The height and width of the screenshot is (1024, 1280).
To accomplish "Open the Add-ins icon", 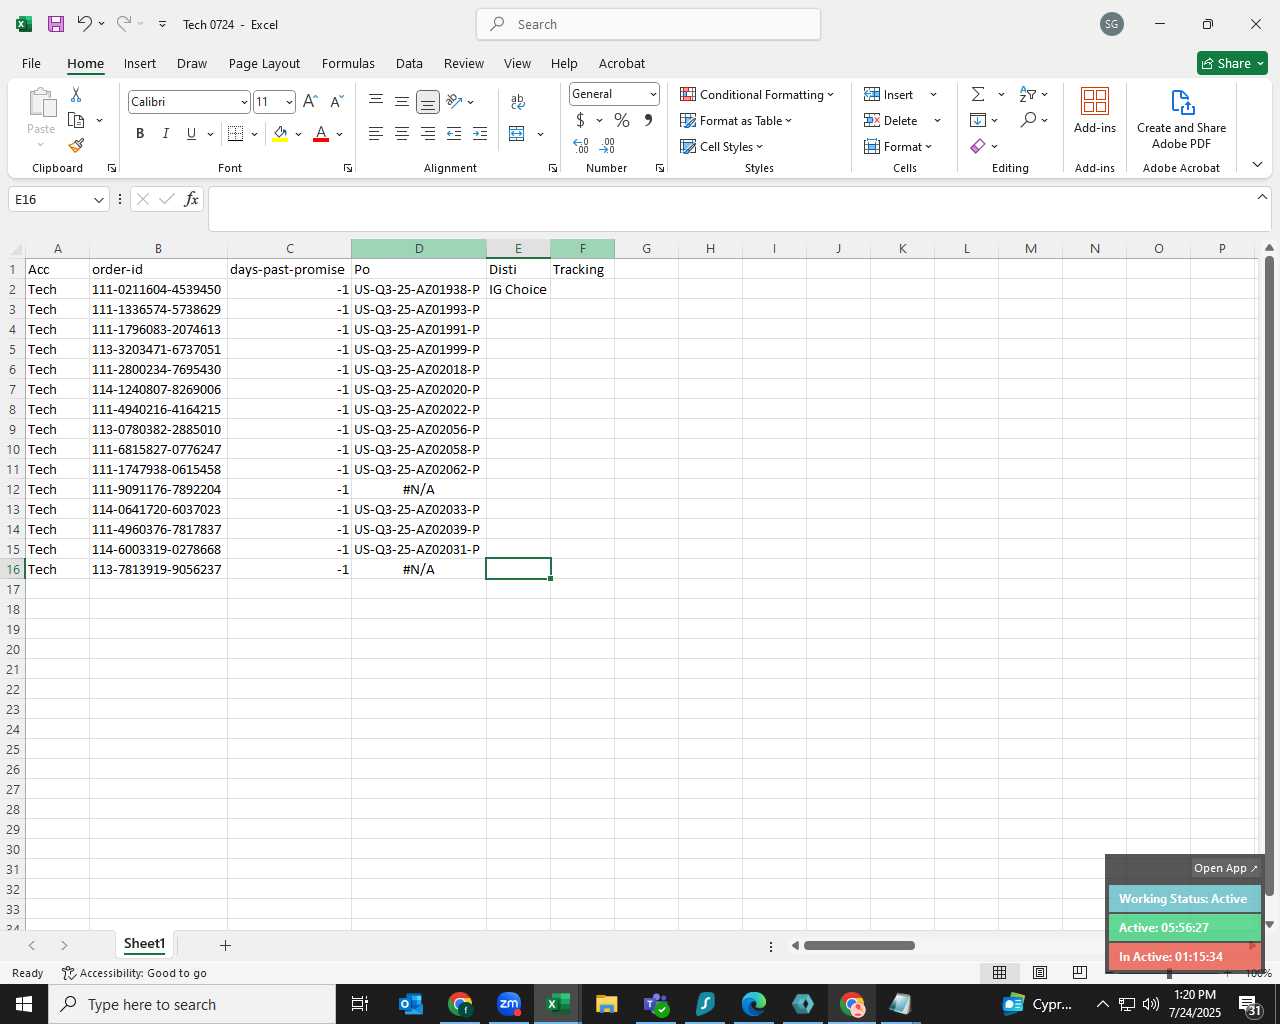I will pos(1095,110).
